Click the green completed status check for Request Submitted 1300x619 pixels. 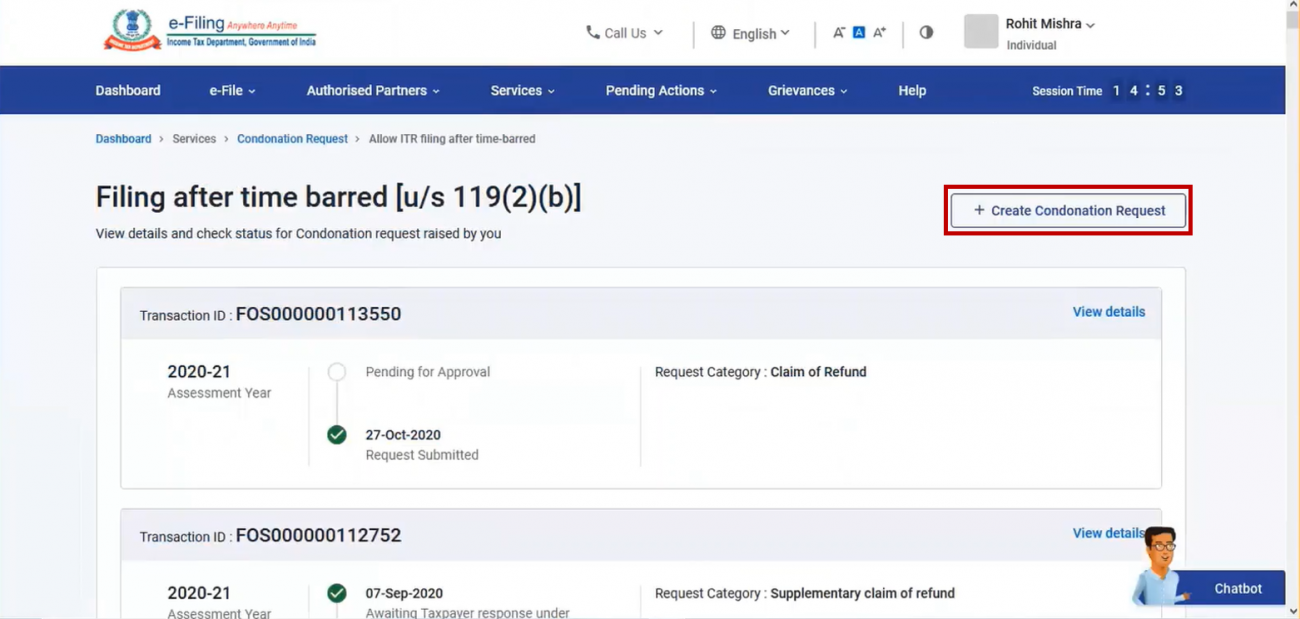337,434
